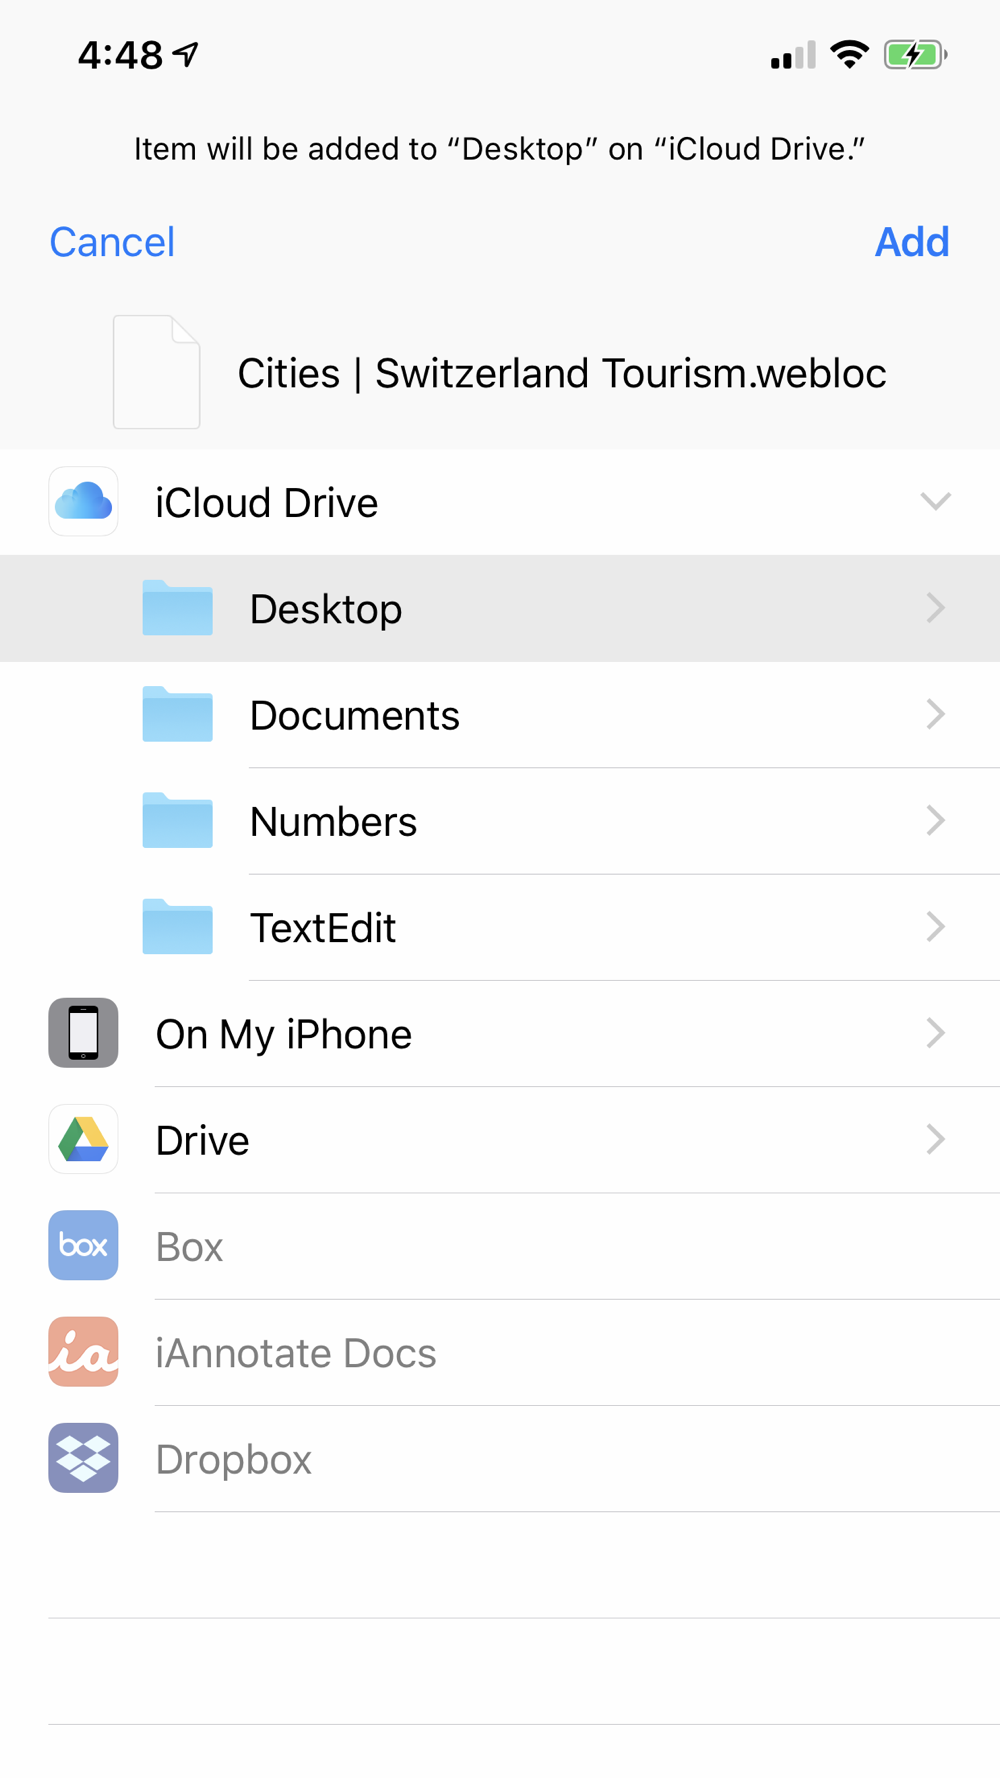The width and height of the screenshot is (1000, 1778).
Task: Expand the Drive location chevron
Action: pyautogui.click(x=936, y=1139)
